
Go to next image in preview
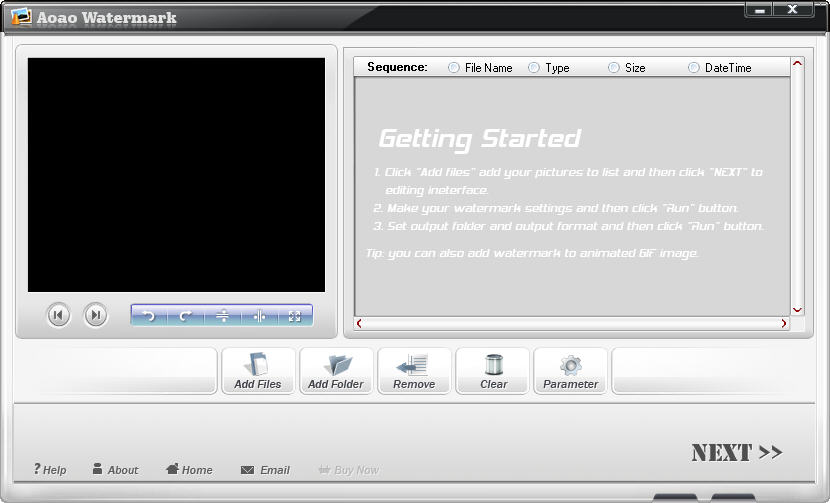95,316
